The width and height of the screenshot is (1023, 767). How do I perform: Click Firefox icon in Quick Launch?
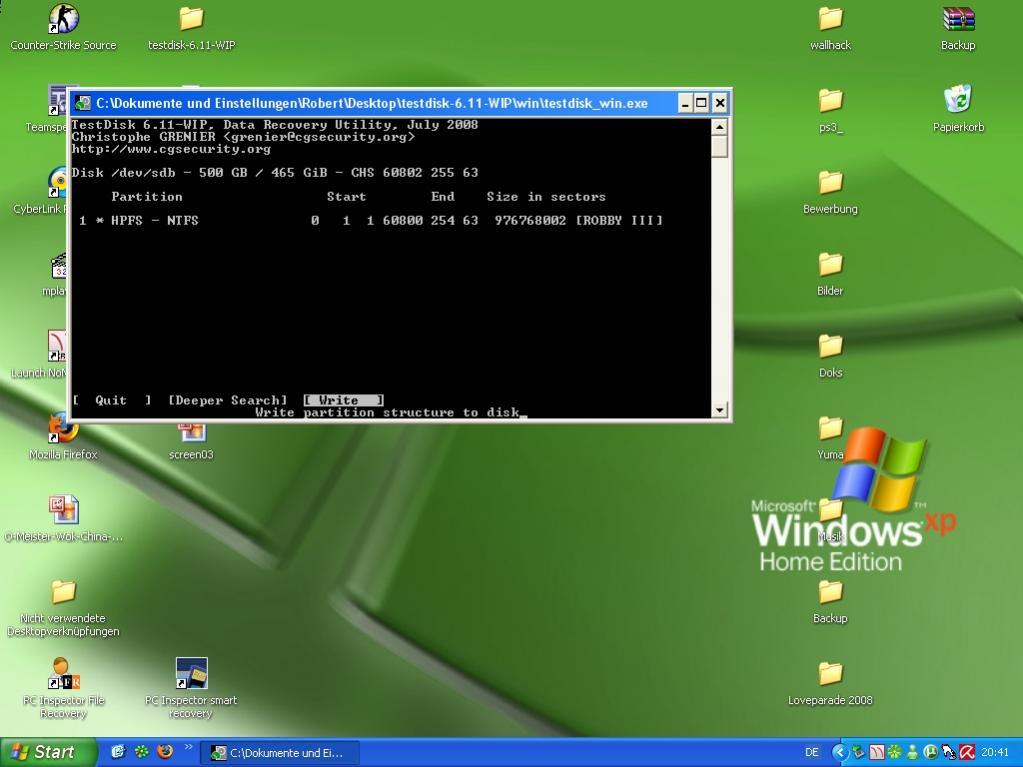pyautogui.click(x=165, y=752)
